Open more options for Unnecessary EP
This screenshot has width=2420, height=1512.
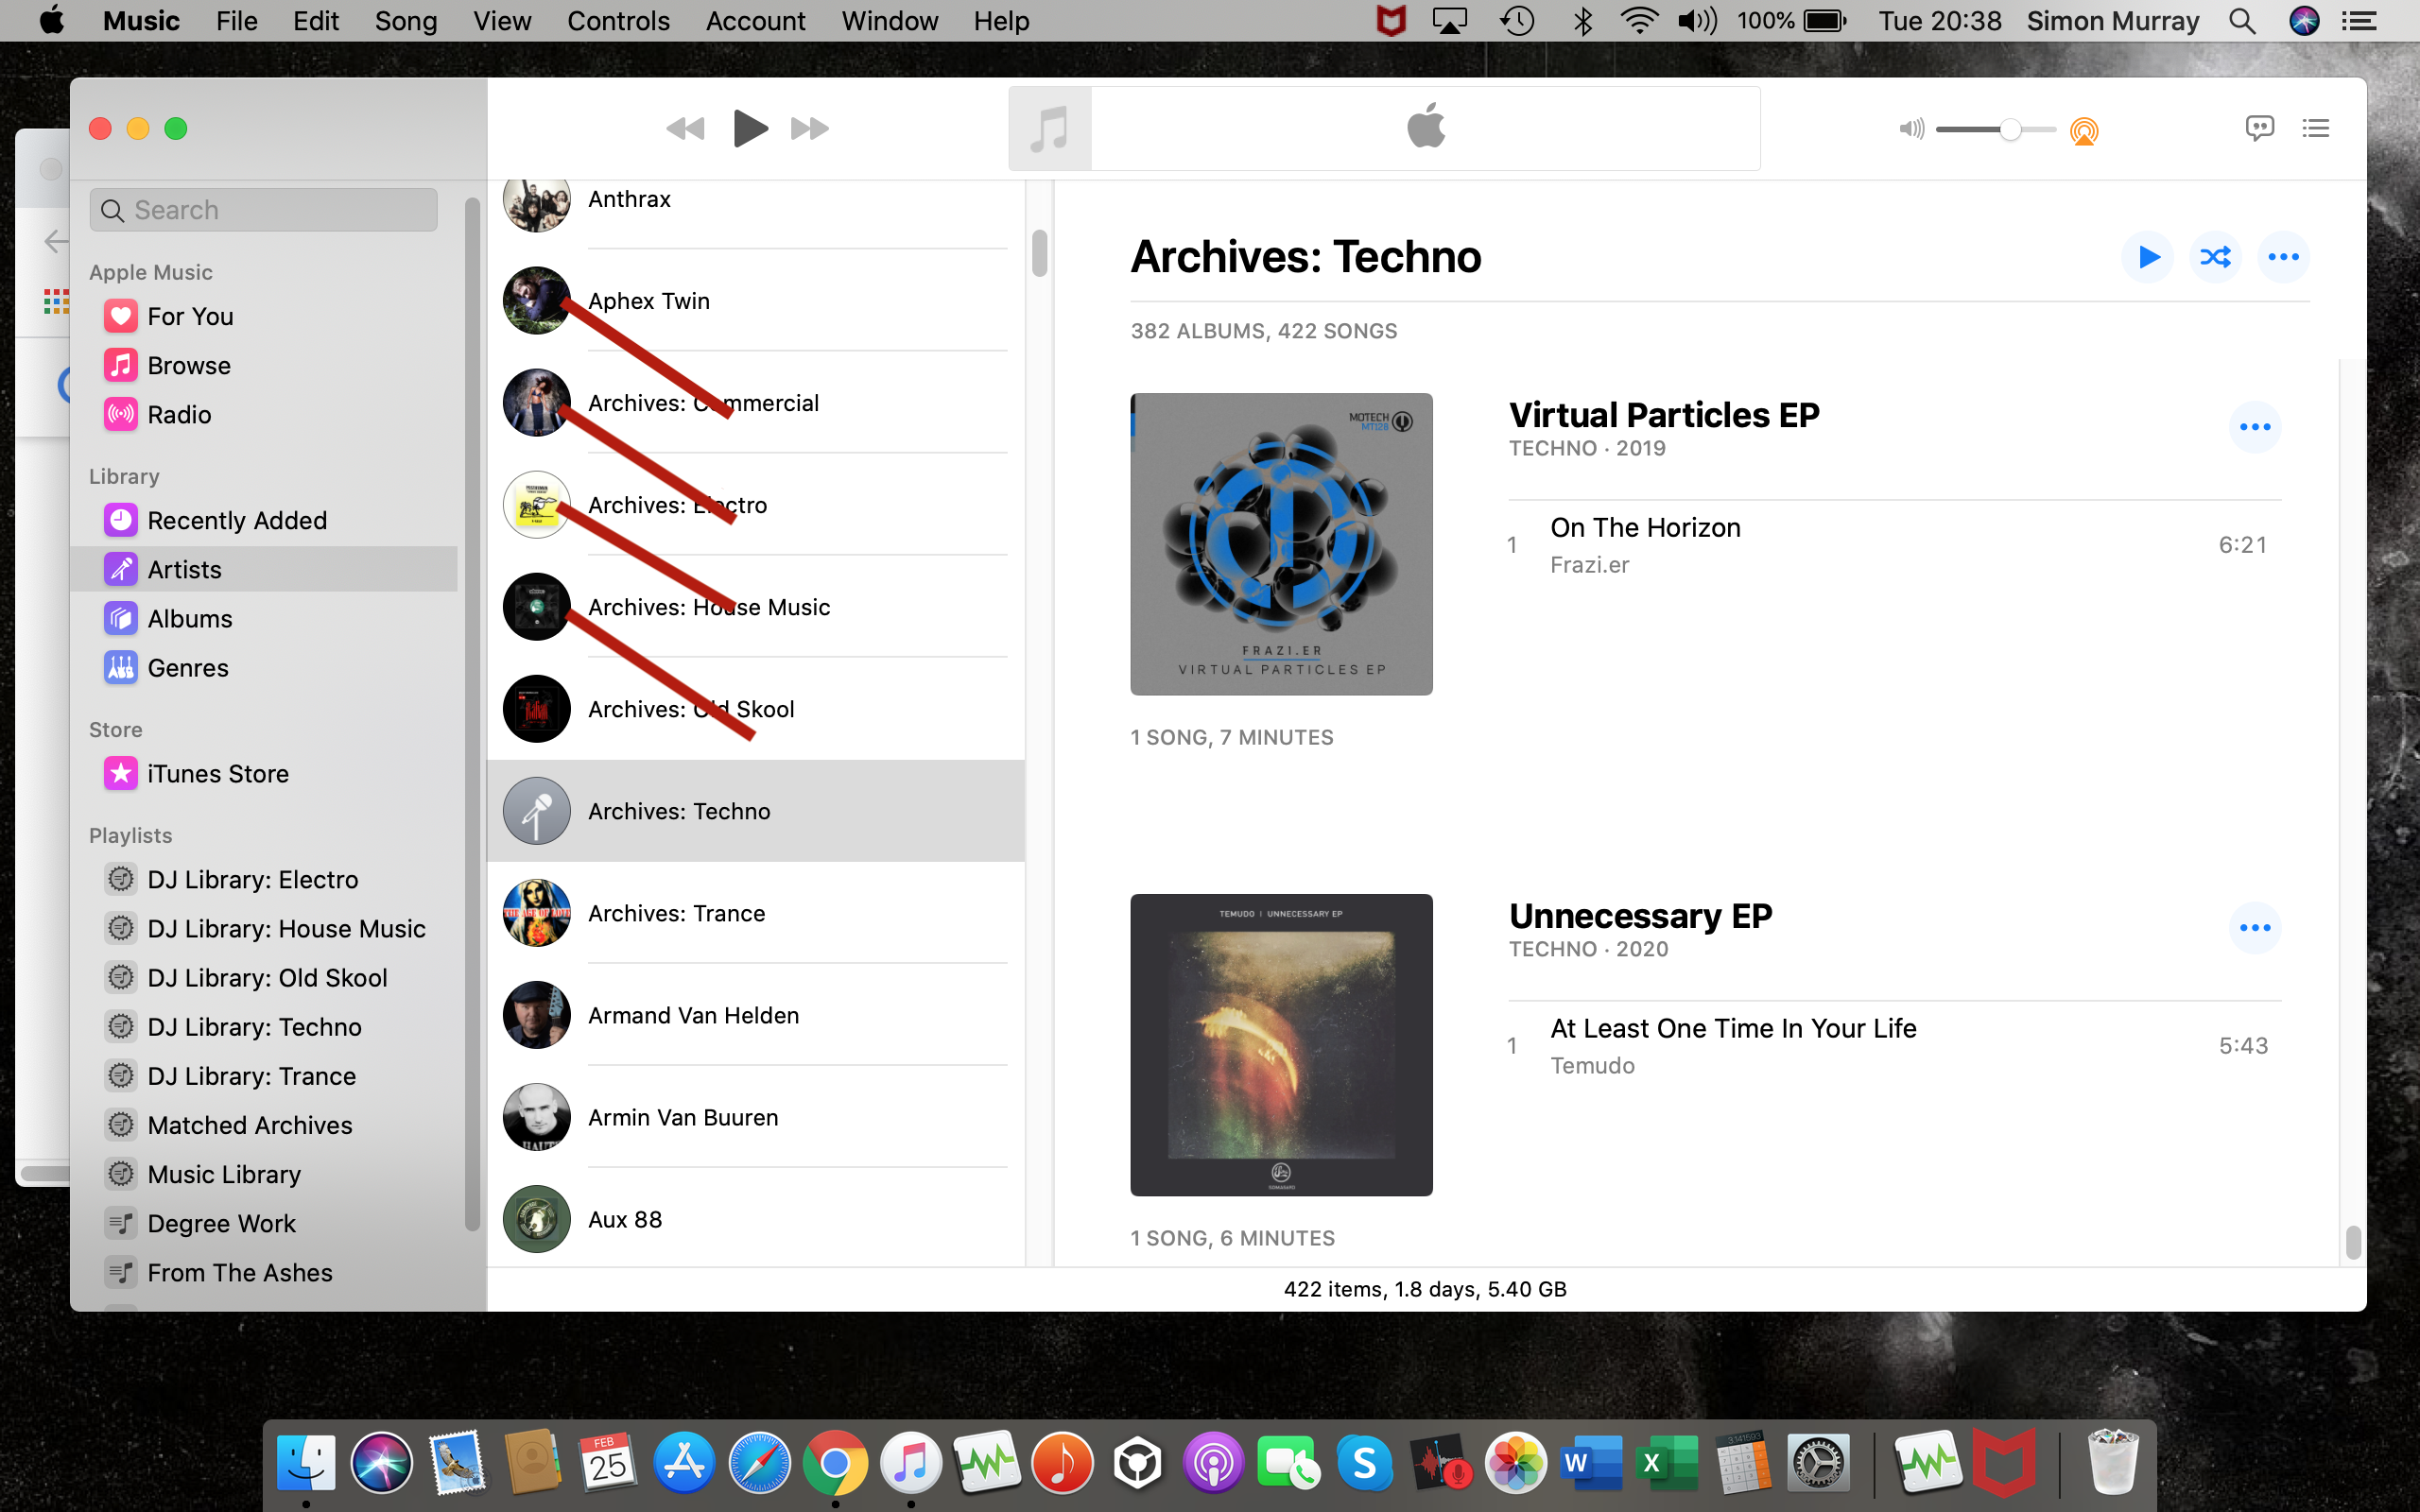point(2254,928)
